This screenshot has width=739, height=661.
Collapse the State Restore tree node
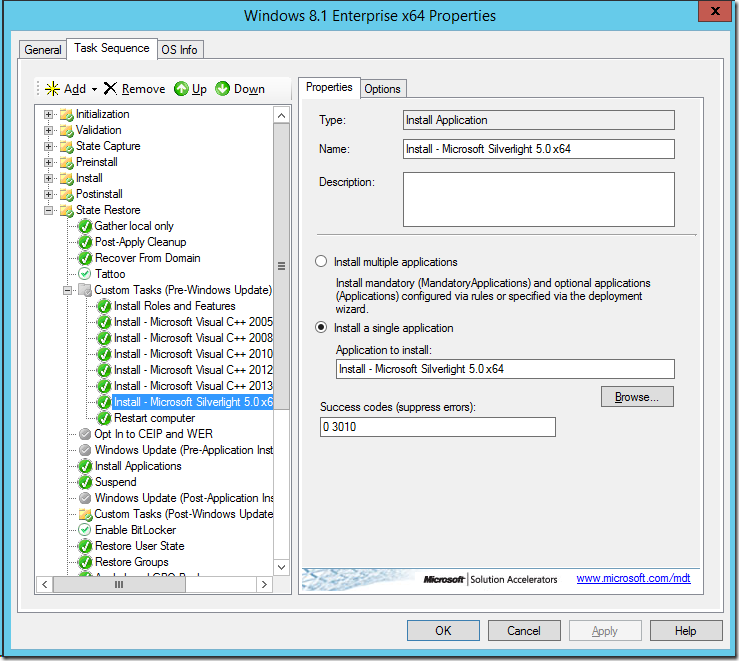pos(48,211)
